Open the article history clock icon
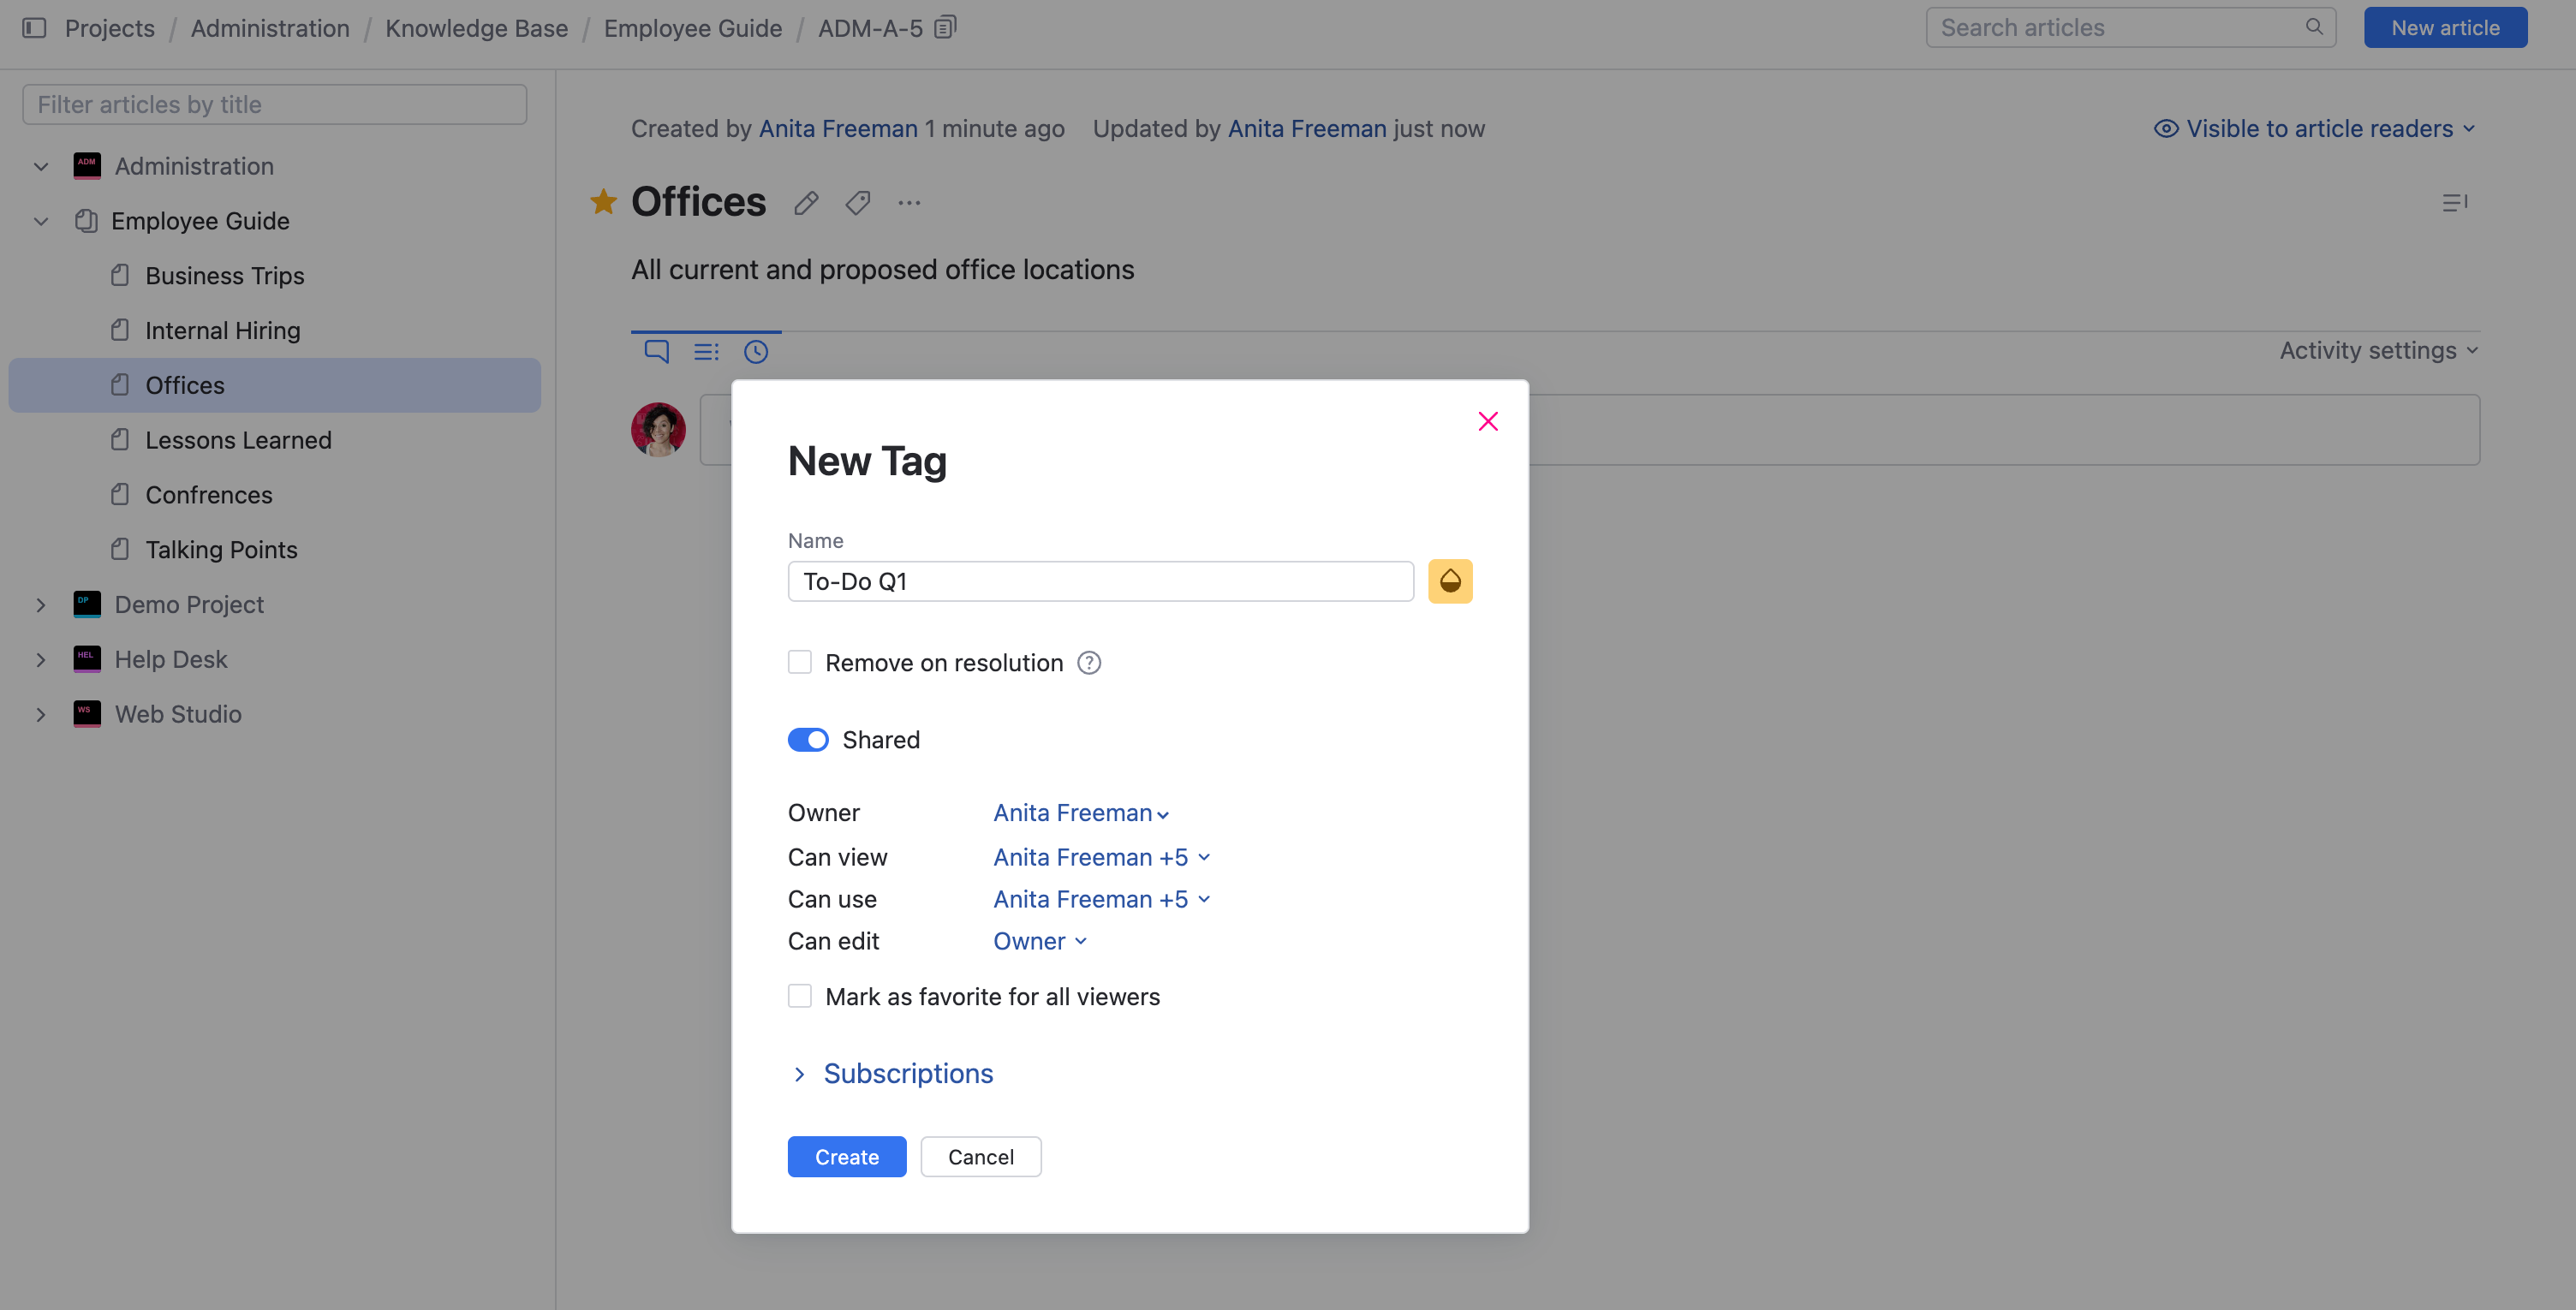2576x1310 pixels. pos(756,351)
